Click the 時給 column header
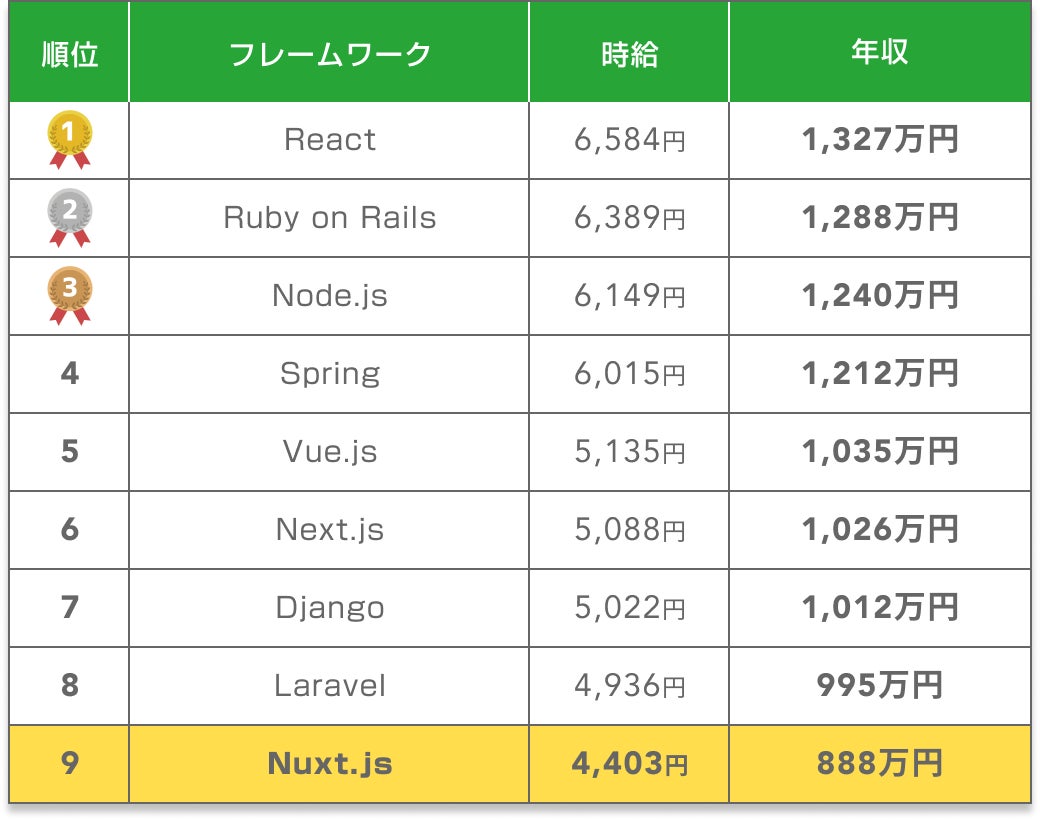The width and height of the screenshot is (1040, 820). pyautogui.click(x=629, y=53)
